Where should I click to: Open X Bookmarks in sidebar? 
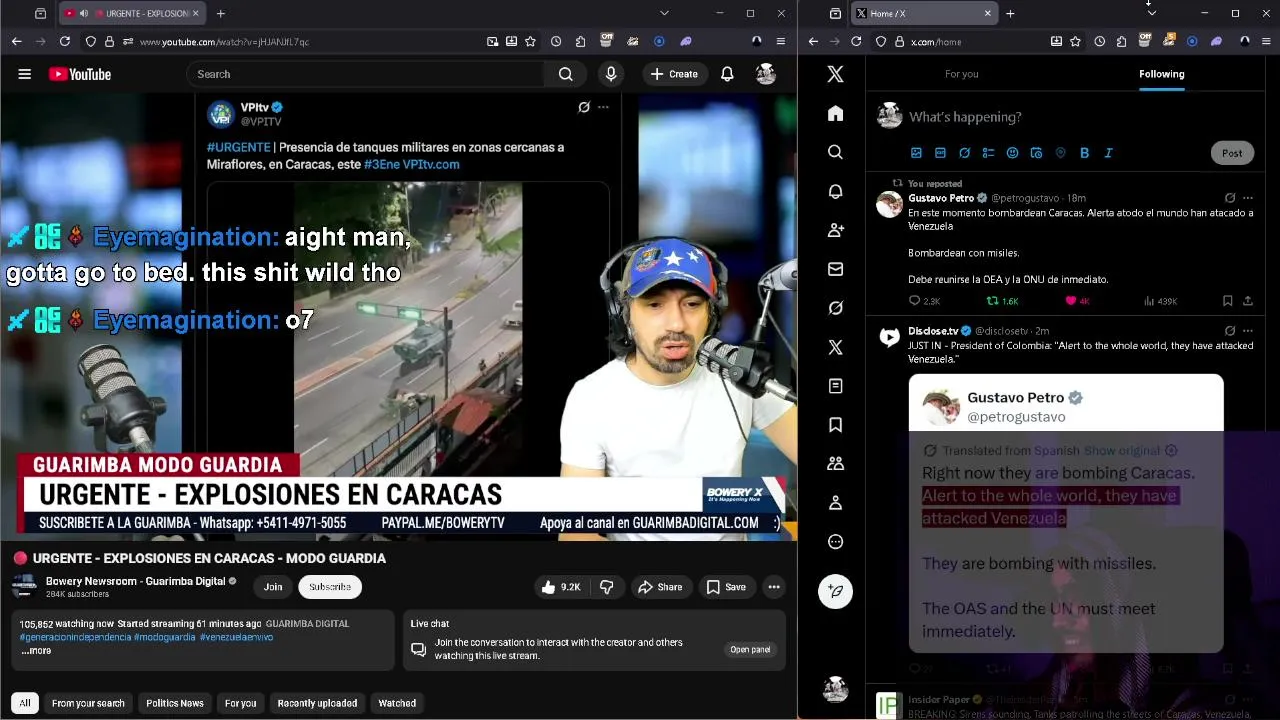(835, 425)
